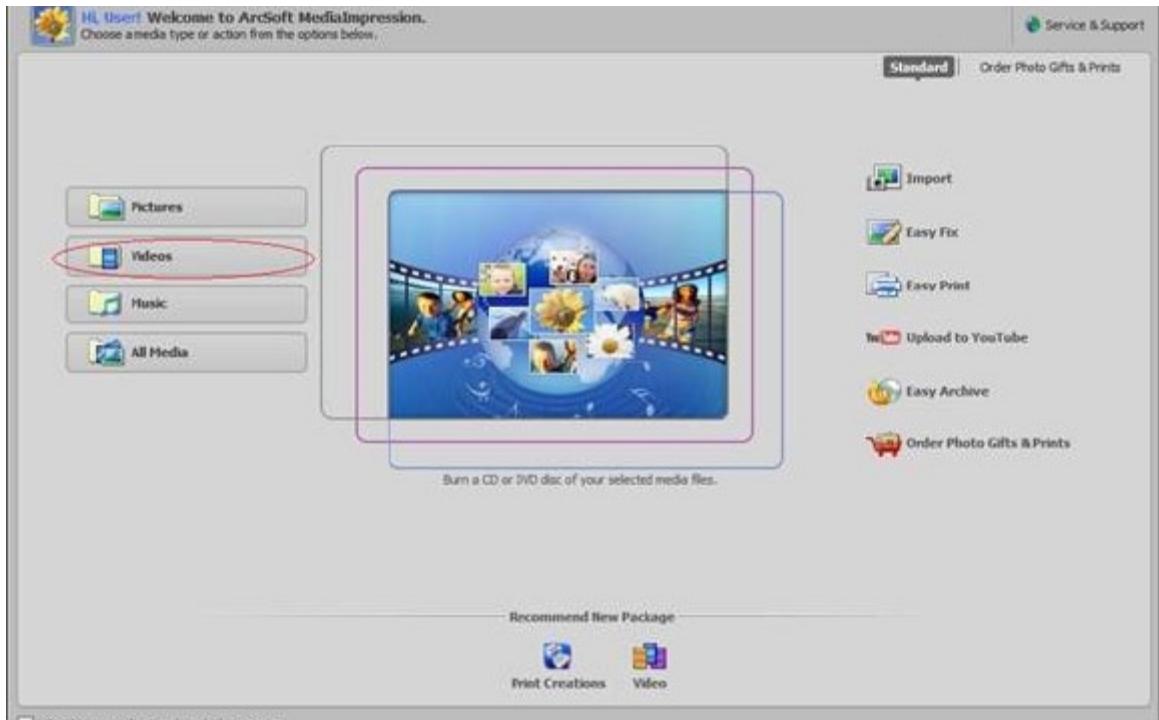The width and height of the screenshot is (1159, 720).
Task: Click the sunflower ArcSoft logo icon
Action: point(52,25)
